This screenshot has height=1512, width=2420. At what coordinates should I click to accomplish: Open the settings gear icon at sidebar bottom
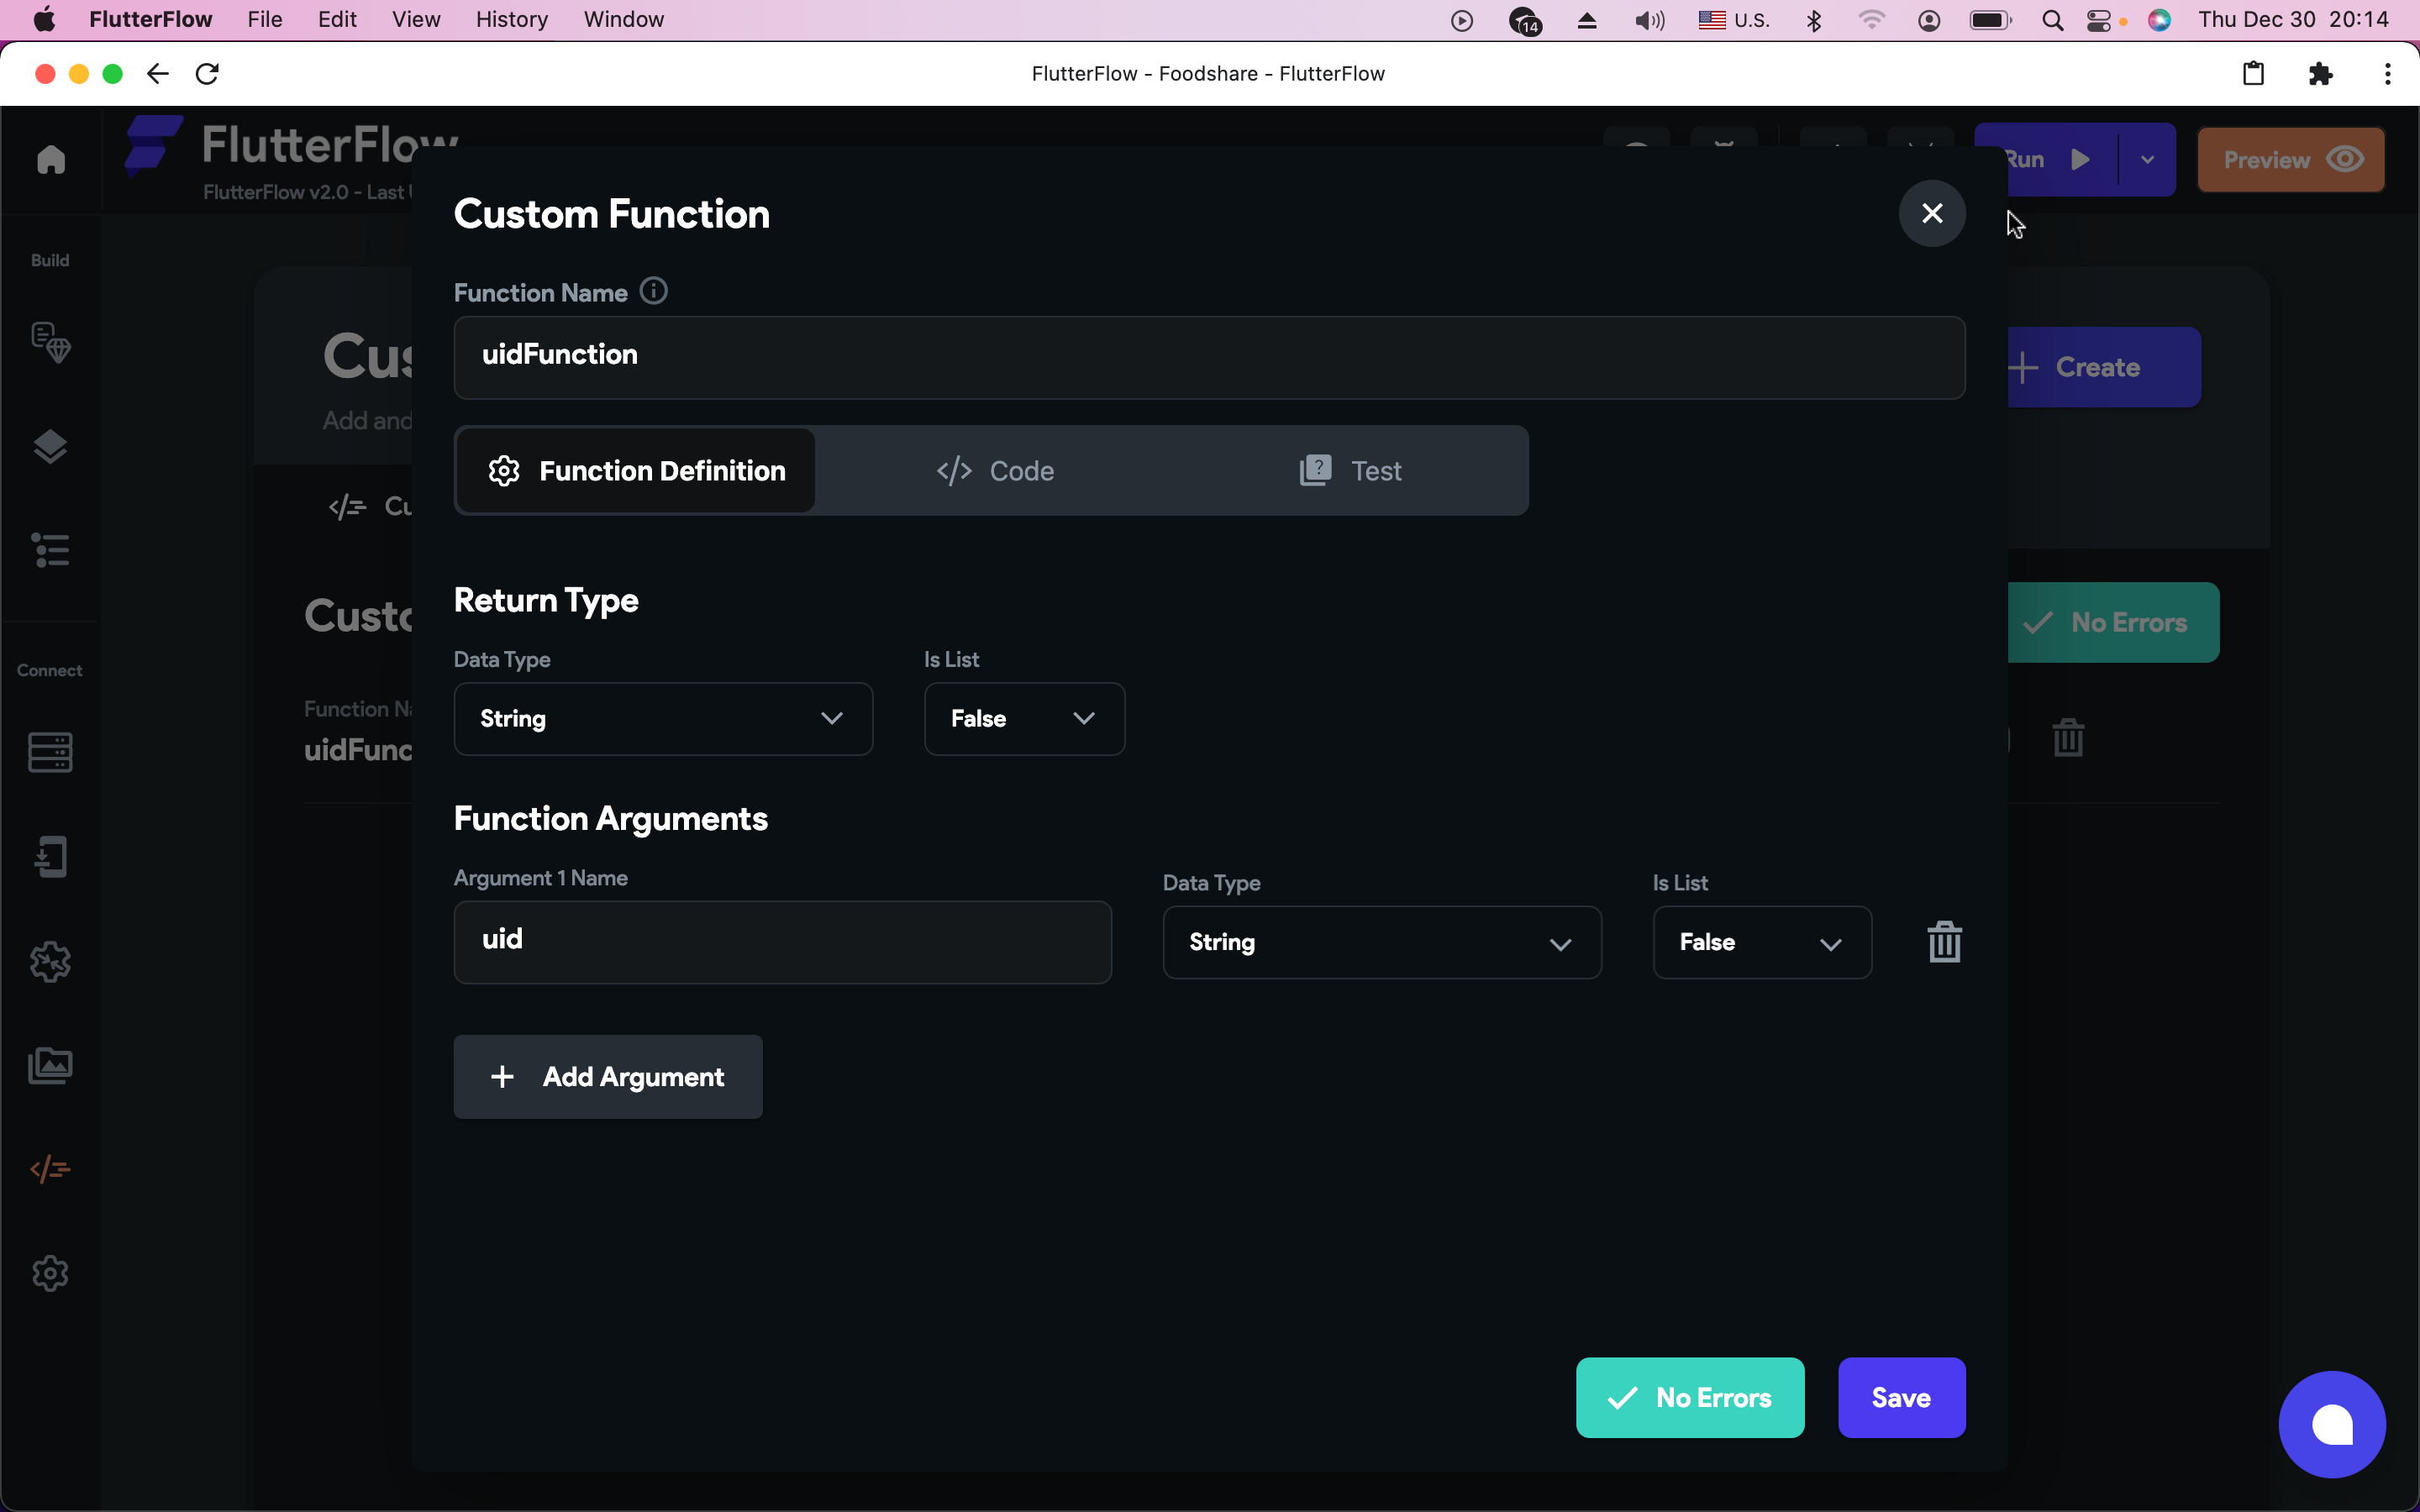pos(51,1273)
